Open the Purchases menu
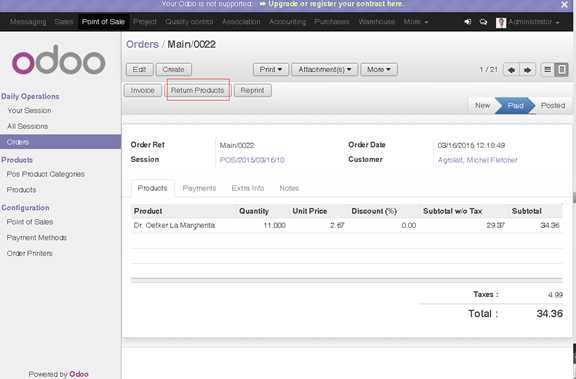The image size is (576, 379). point(332,22)
